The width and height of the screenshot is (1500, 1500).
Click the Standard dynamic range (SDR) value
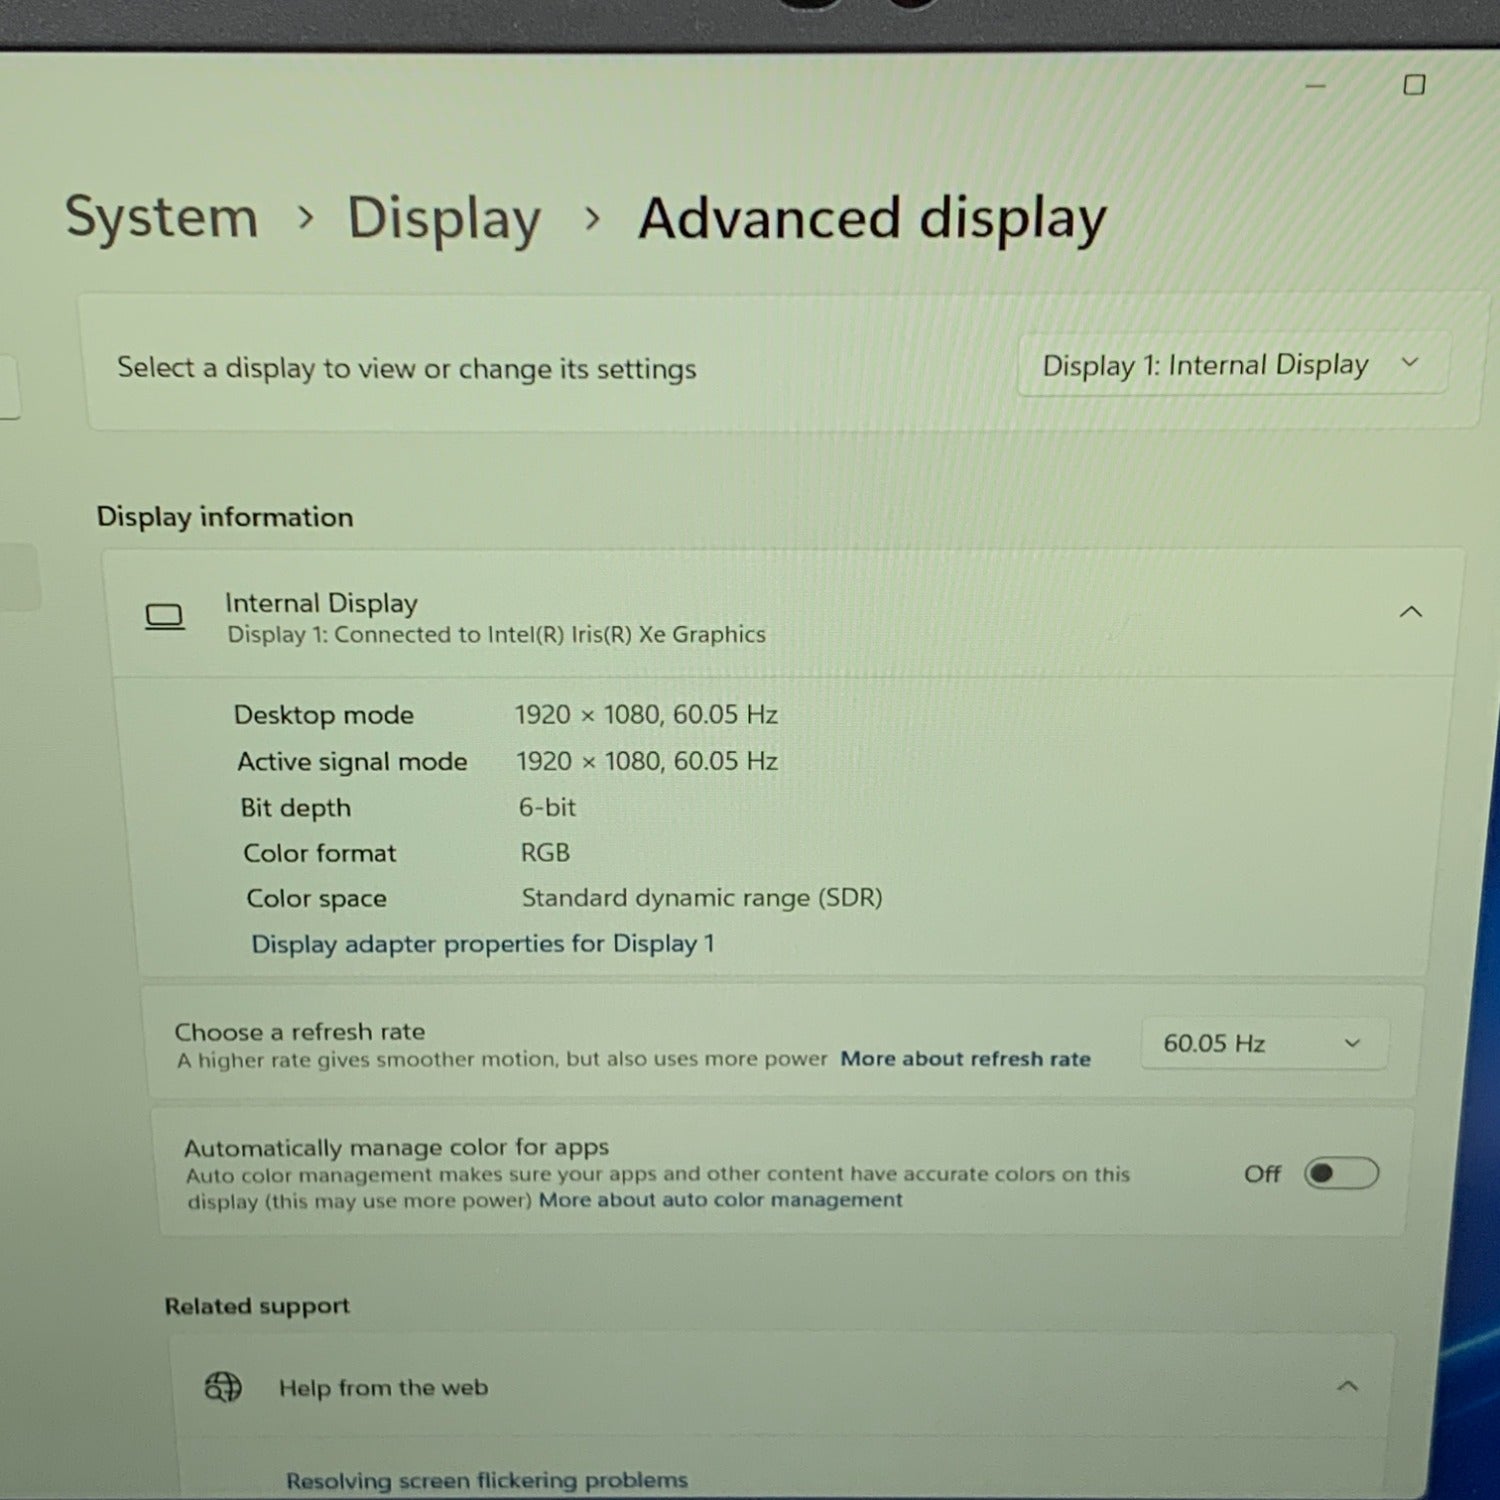click(701, 898)
